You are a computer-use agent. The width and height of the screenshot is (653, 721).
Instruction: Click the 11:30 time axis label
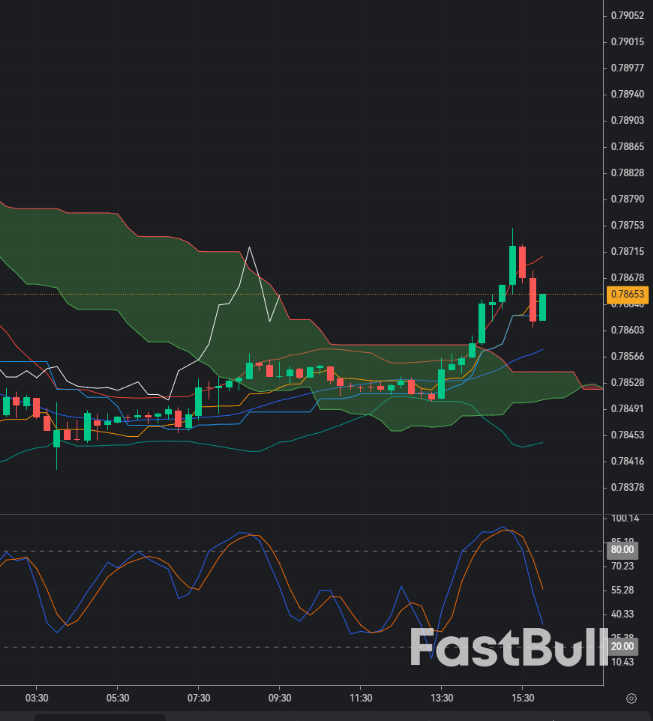(x=361, y=698)
